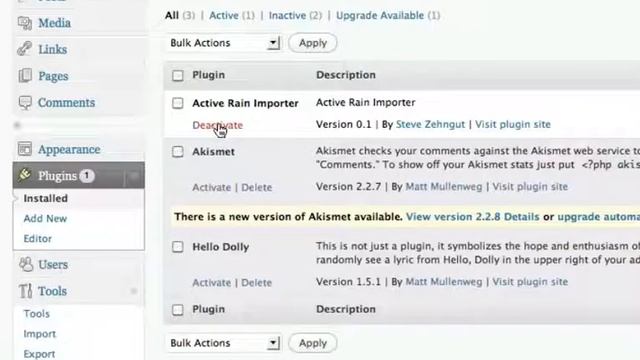Click the Tools icon in sidebar
Viewport: 640px width, 360px height.
pos(25,291)
